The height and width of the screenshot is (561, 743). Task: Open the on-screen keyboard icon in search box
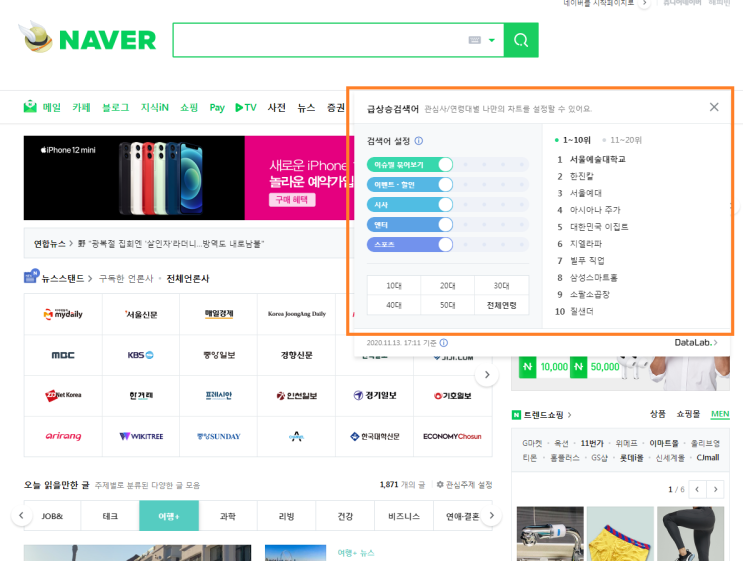pos(475,40)
